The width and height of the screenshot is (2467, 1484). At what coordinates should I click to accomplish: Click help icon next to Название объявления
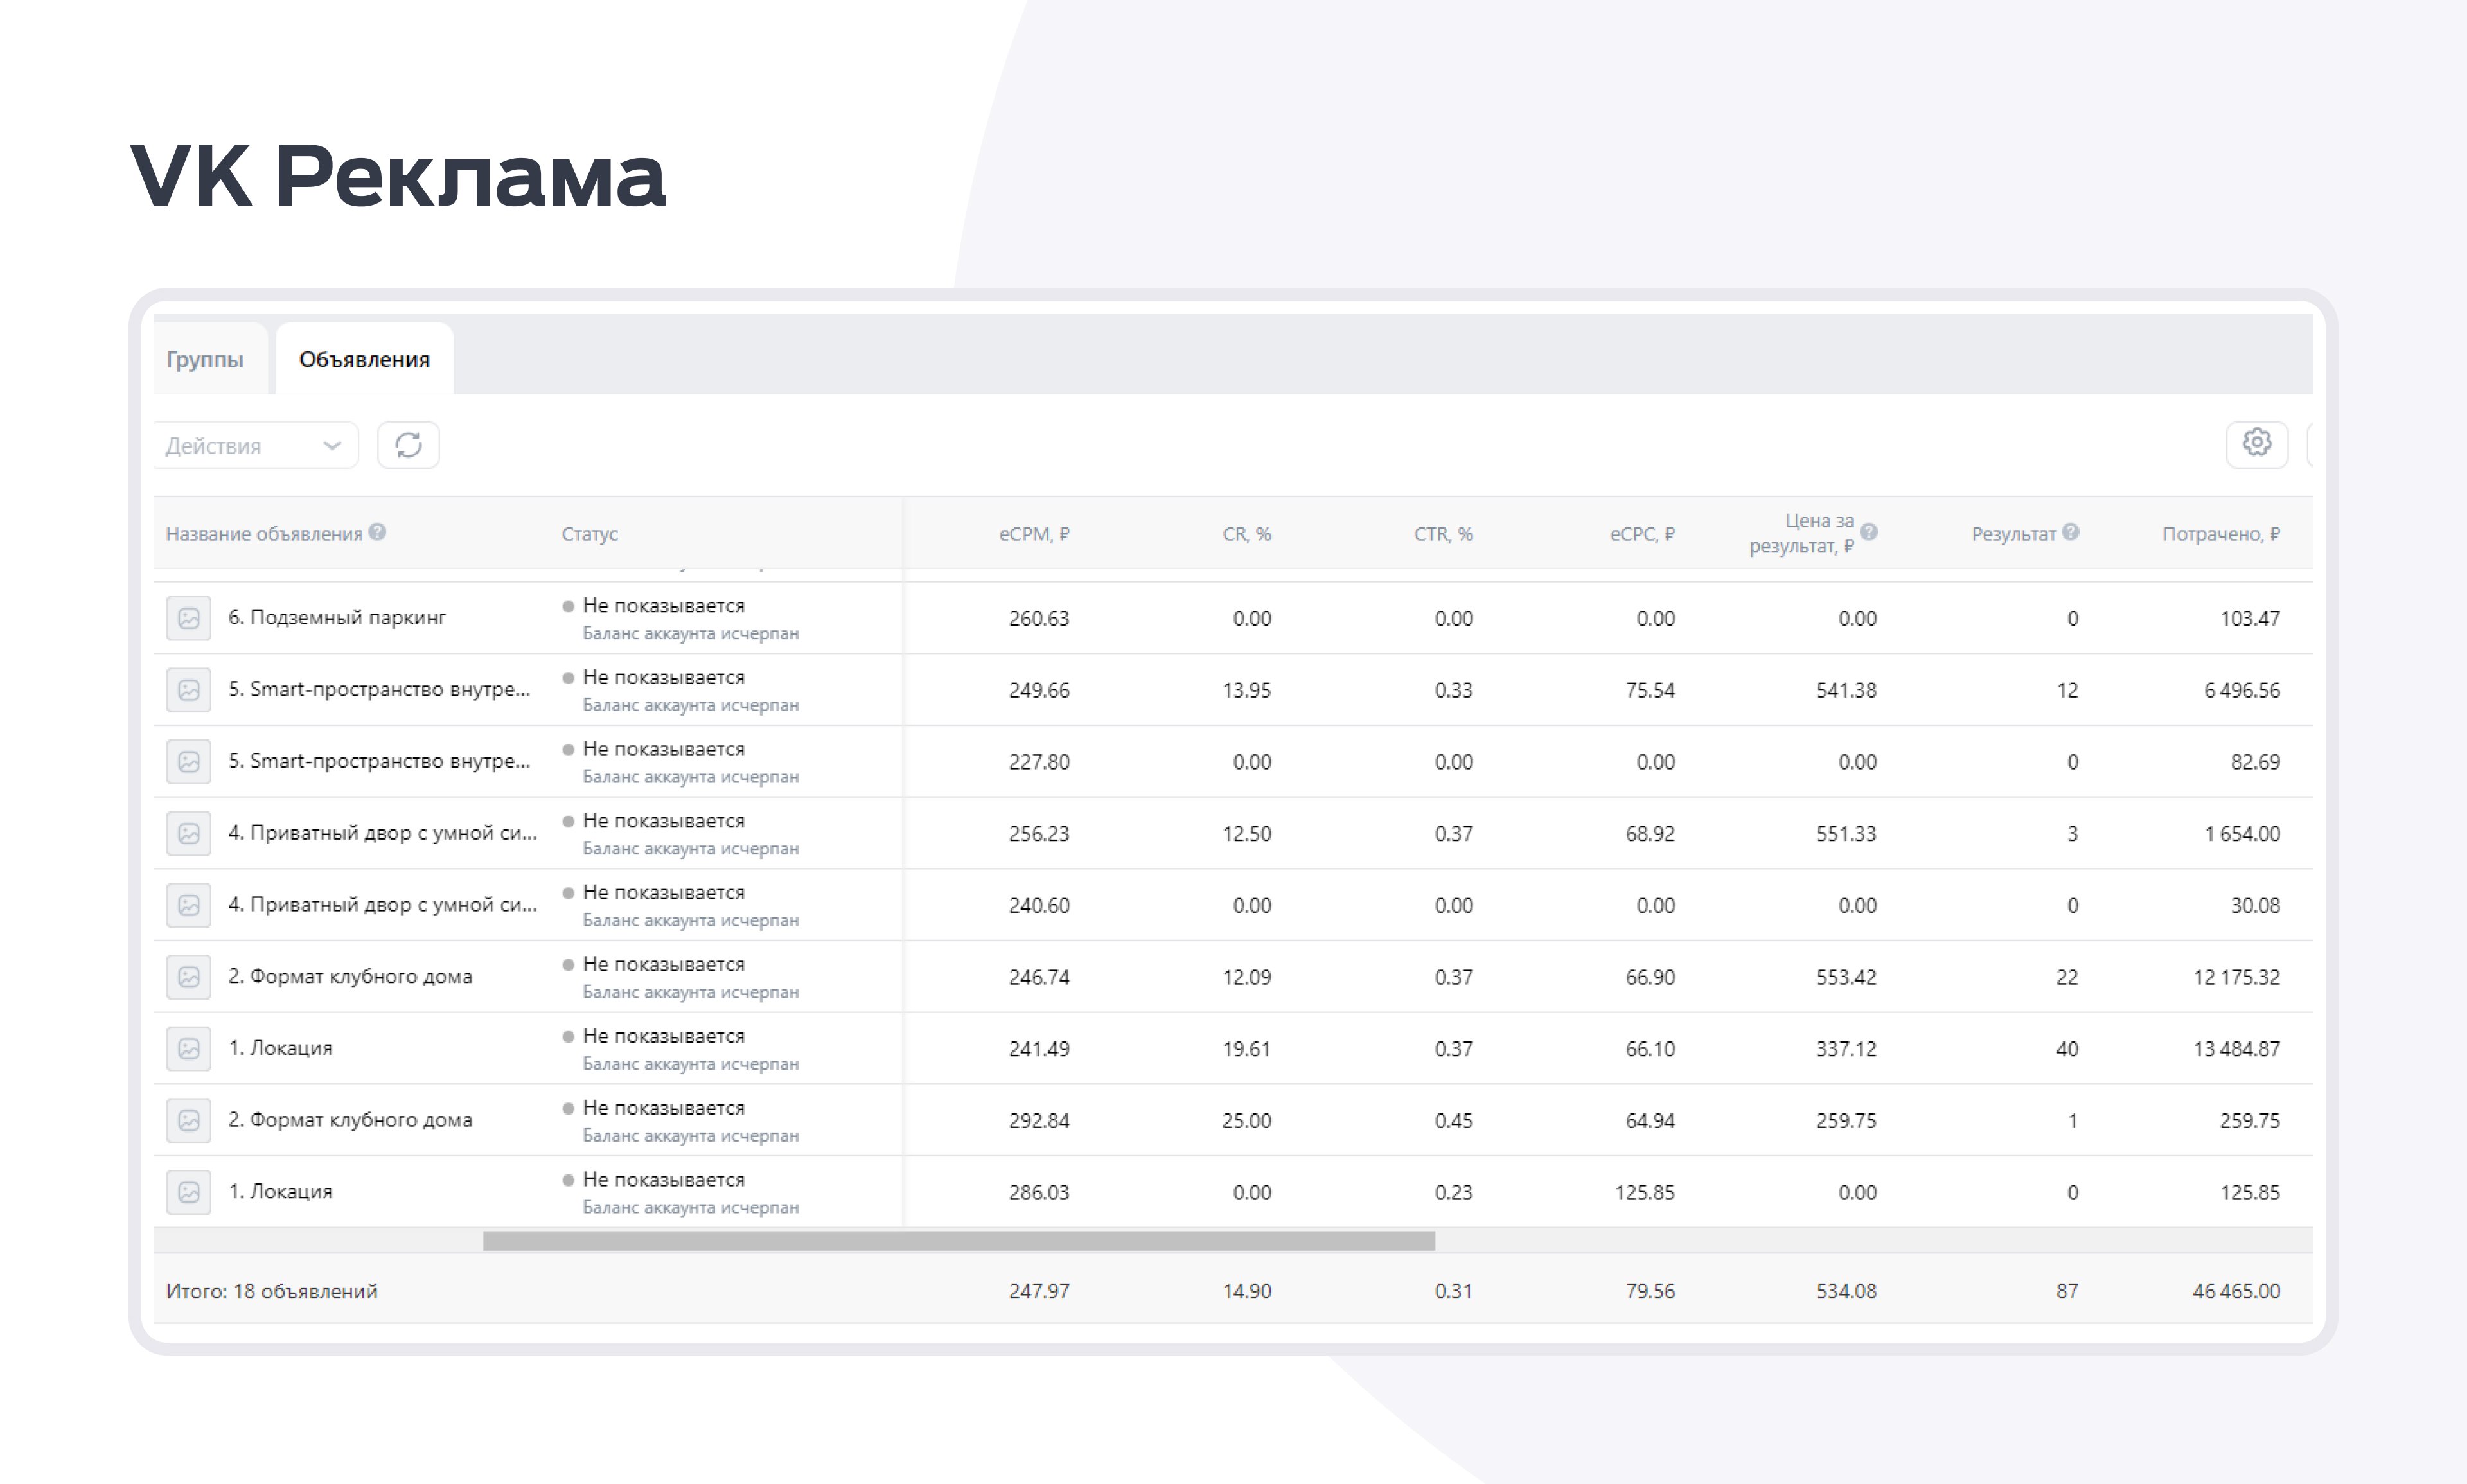[377, 532]
